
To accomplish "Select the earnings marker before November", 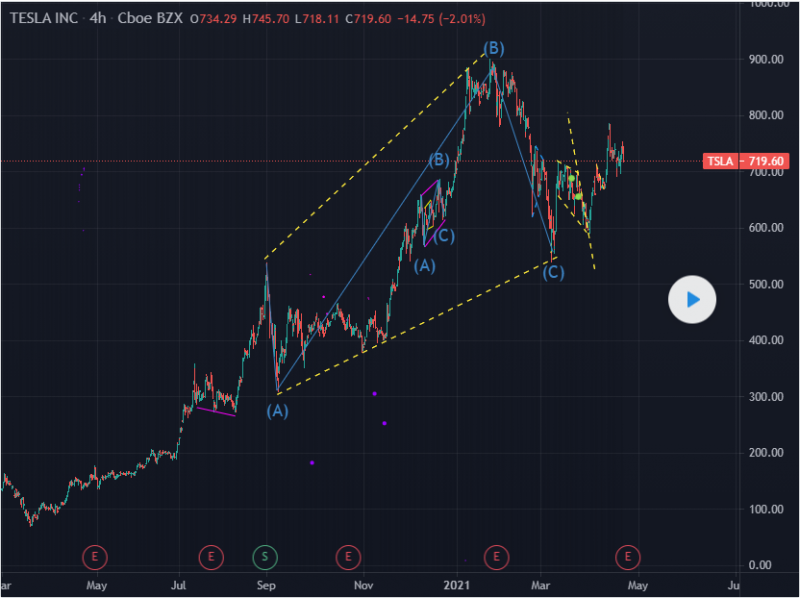I will click(x=347, y=555).
